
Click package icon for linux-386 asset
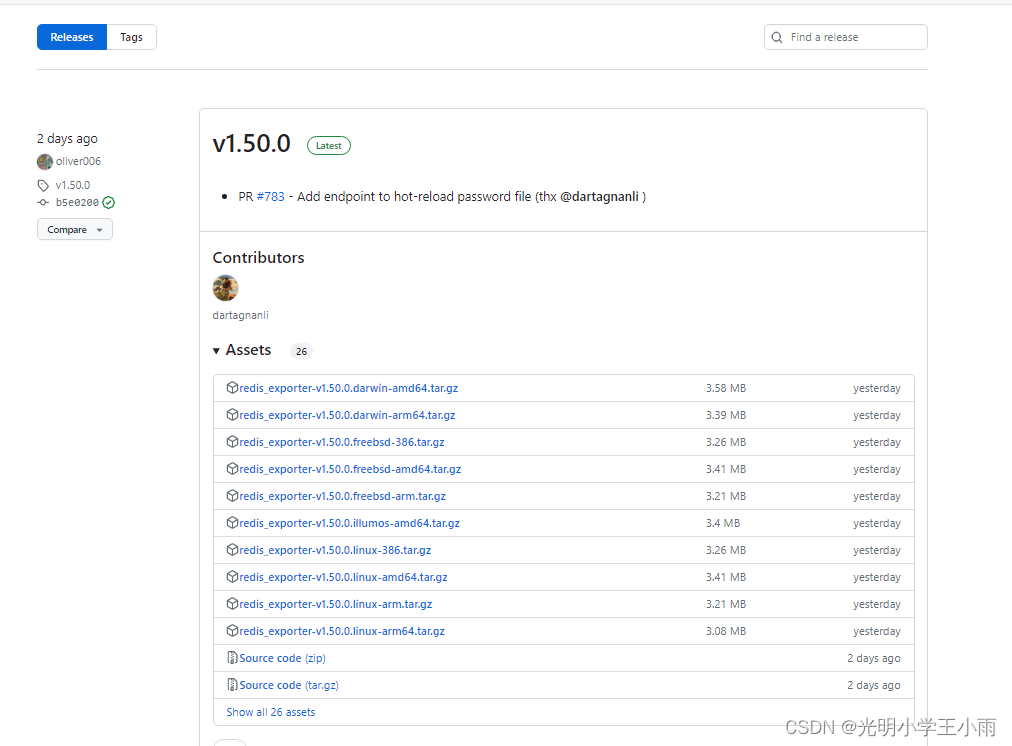[x=232, y=550]
